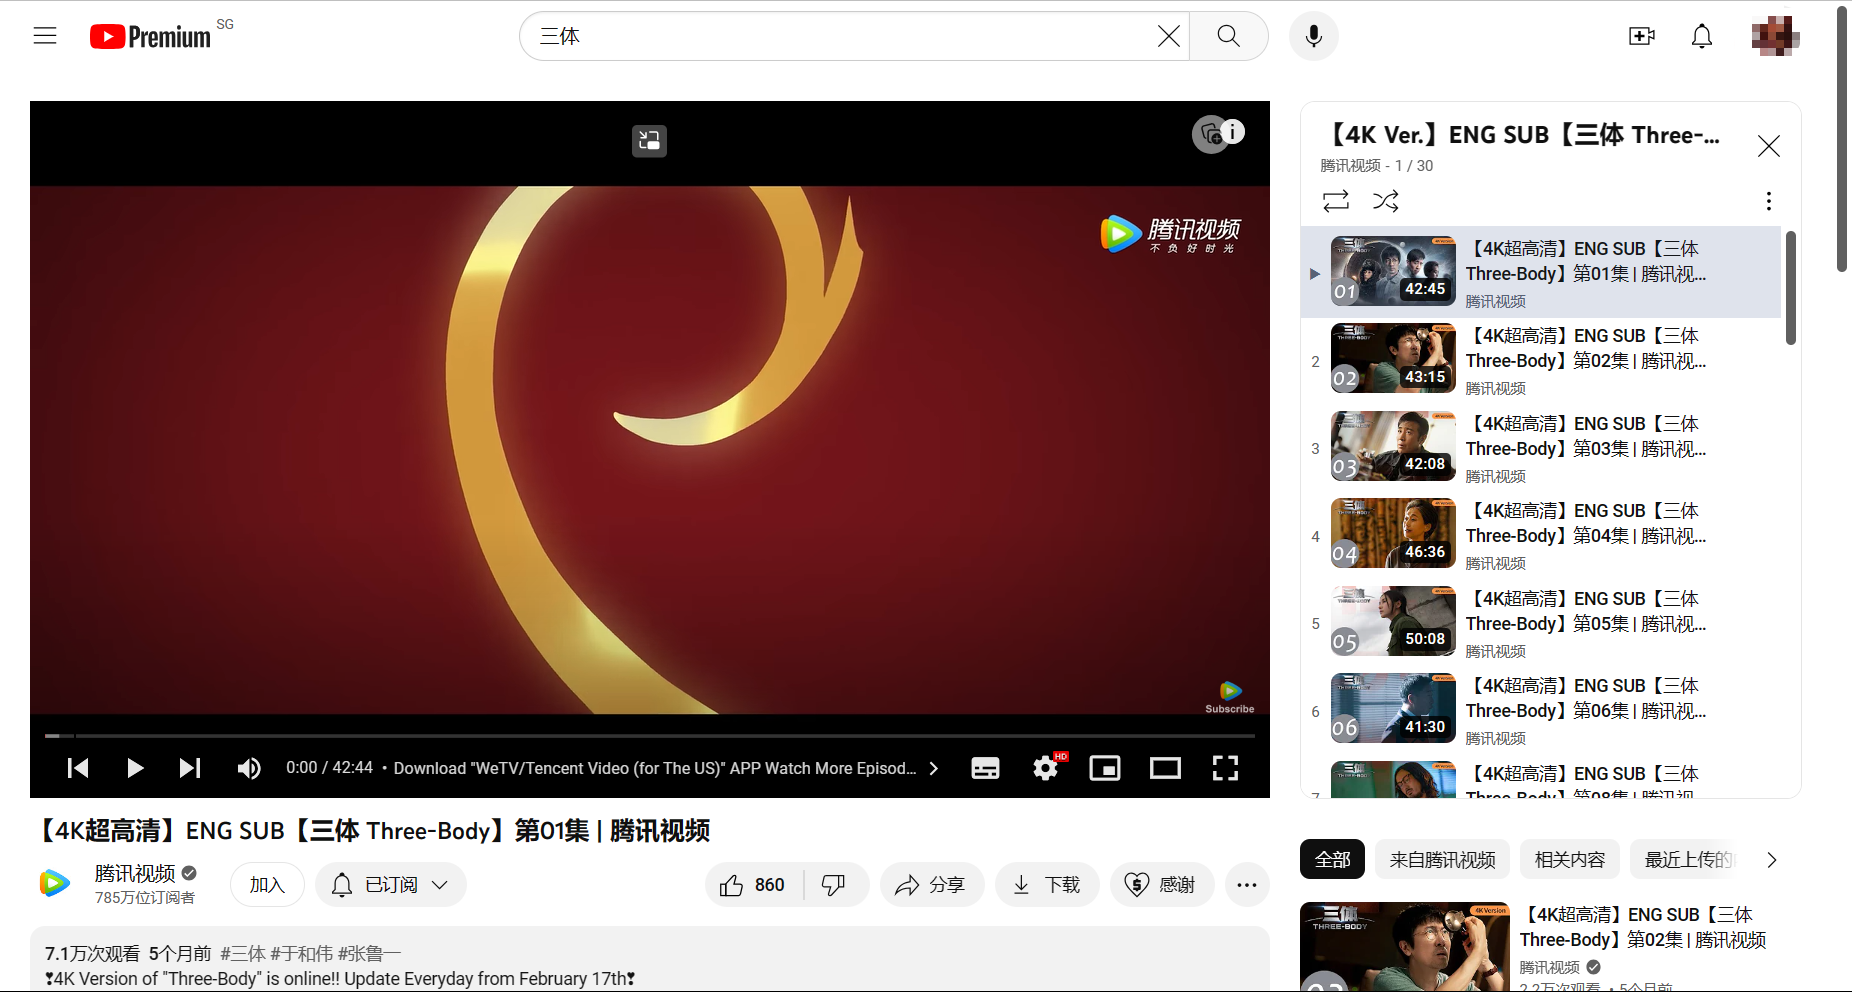Select the 相关内容 filter chip
Viewport: 1852px width, 992px height.
click(x=1569, y=860)
